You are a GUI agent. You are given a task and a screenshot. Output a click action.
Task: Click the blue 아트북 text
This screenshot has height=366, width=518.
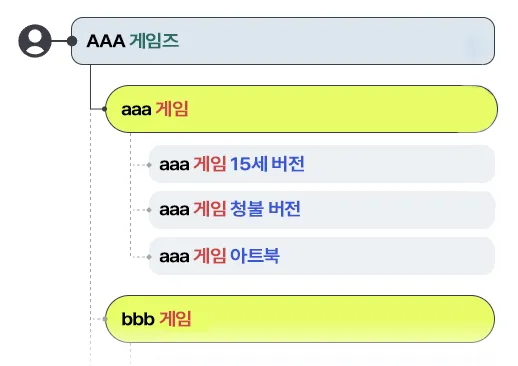point(255,256)
